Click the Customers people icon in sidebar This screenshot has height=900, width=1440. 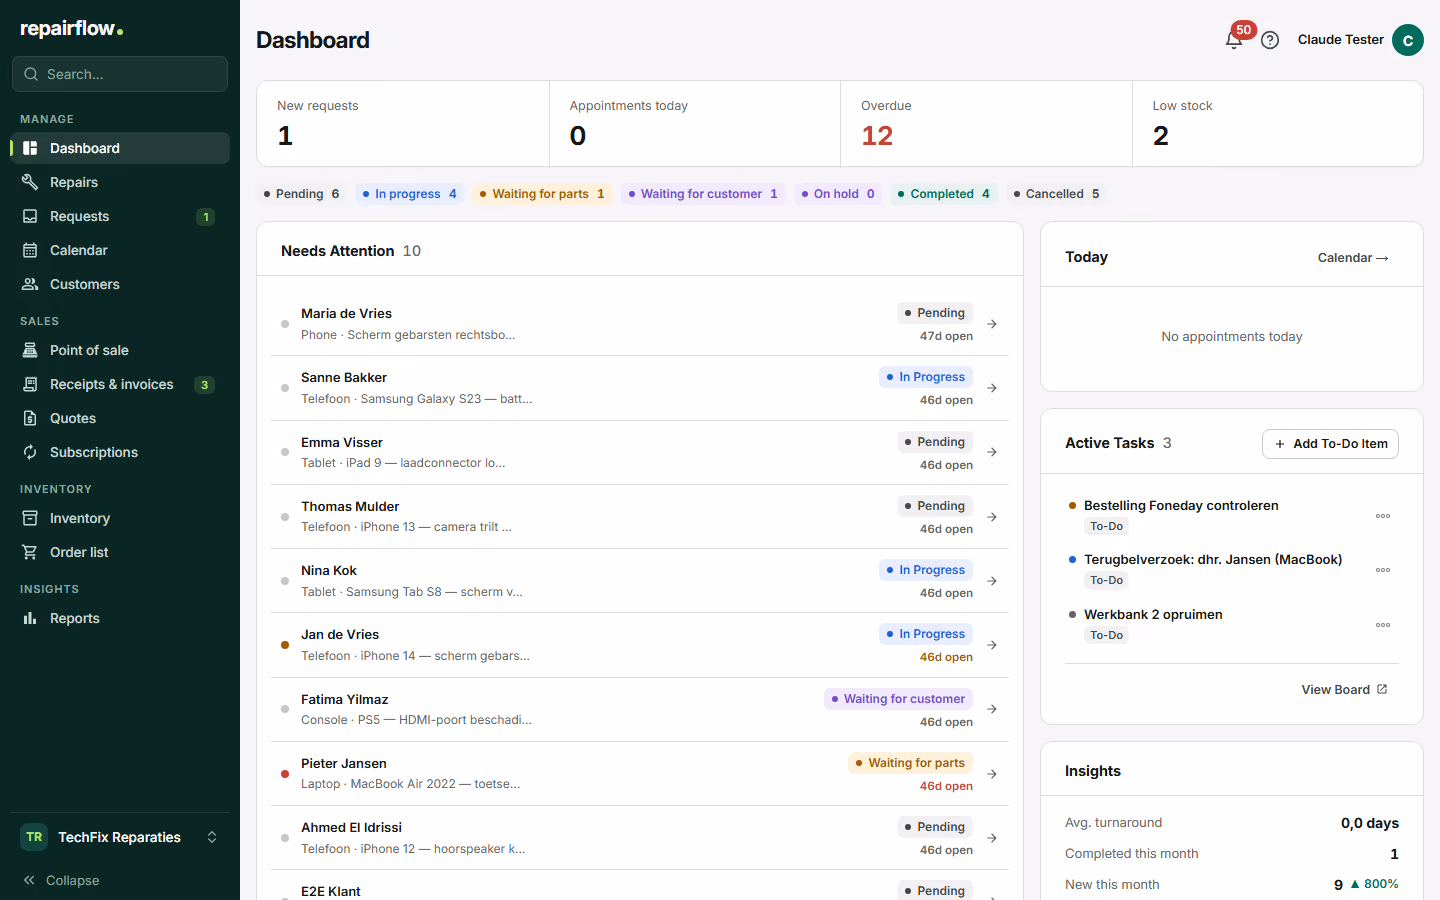point(30,284)
